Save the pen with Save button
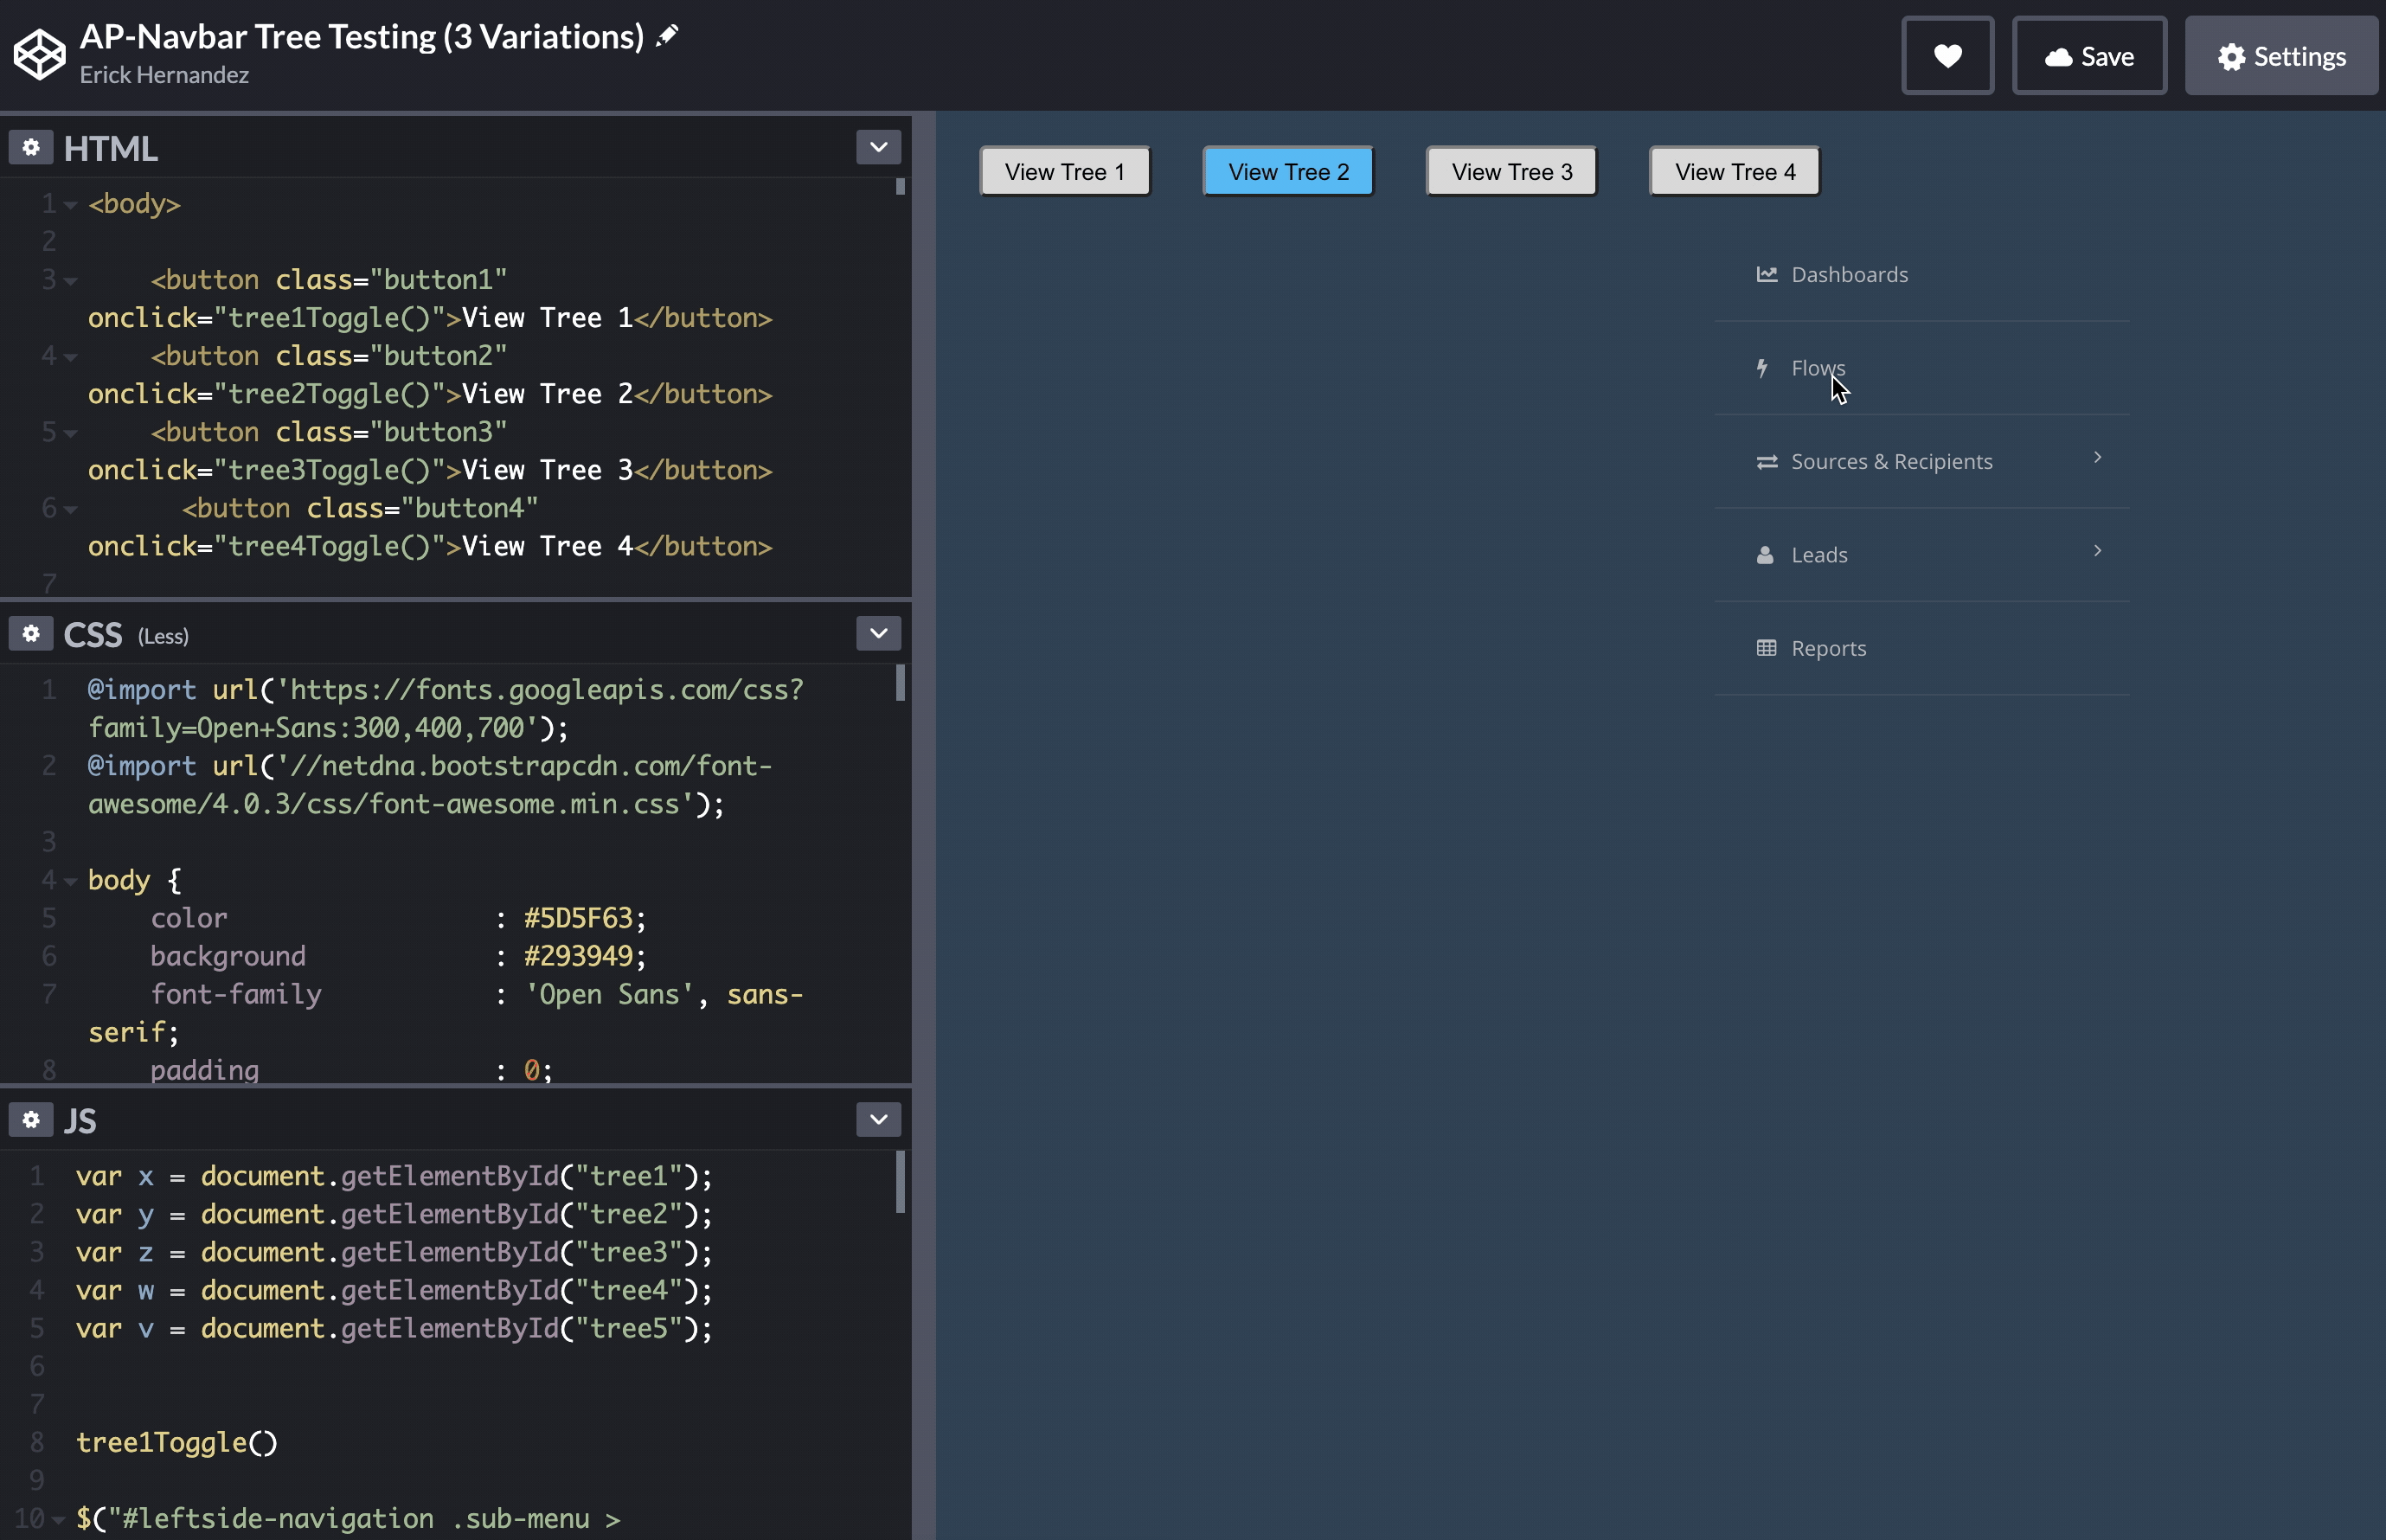 2088,56
